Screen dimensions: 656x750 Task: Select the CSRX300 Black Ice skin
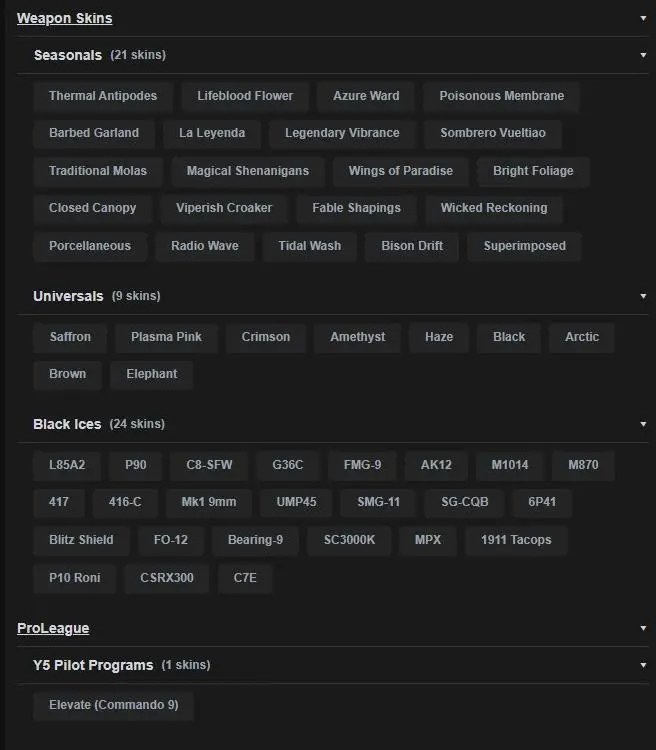click(x=167, y=578)
